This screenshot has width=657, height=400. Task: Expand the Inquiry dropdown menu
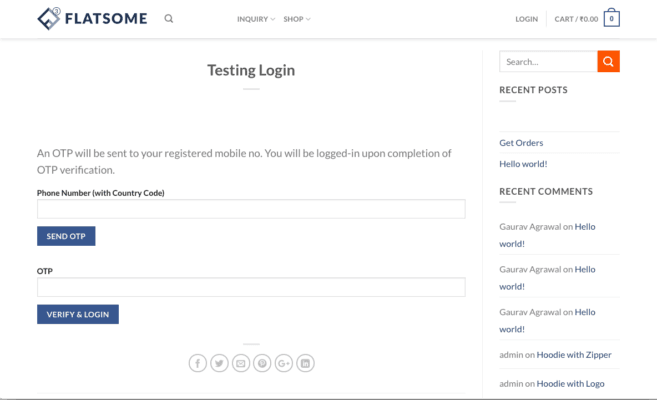pyautogui.click(x=256, y=19)
